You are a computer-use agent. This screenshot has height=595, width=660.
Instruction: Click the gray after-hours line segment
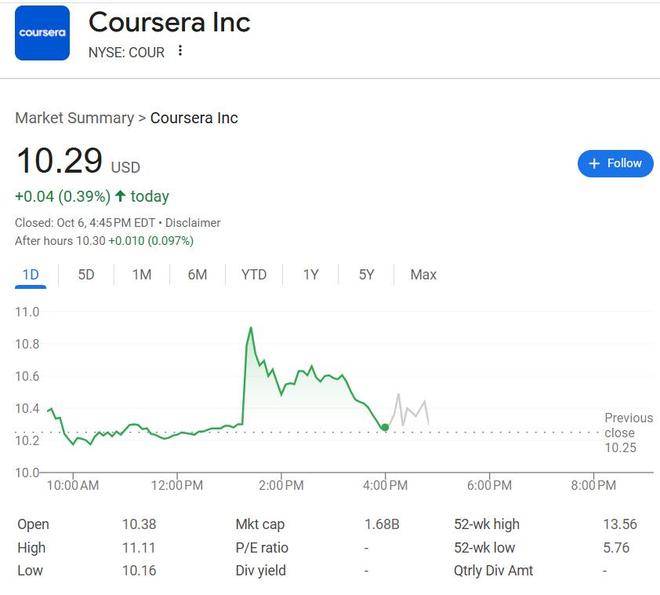coord(410,410)
